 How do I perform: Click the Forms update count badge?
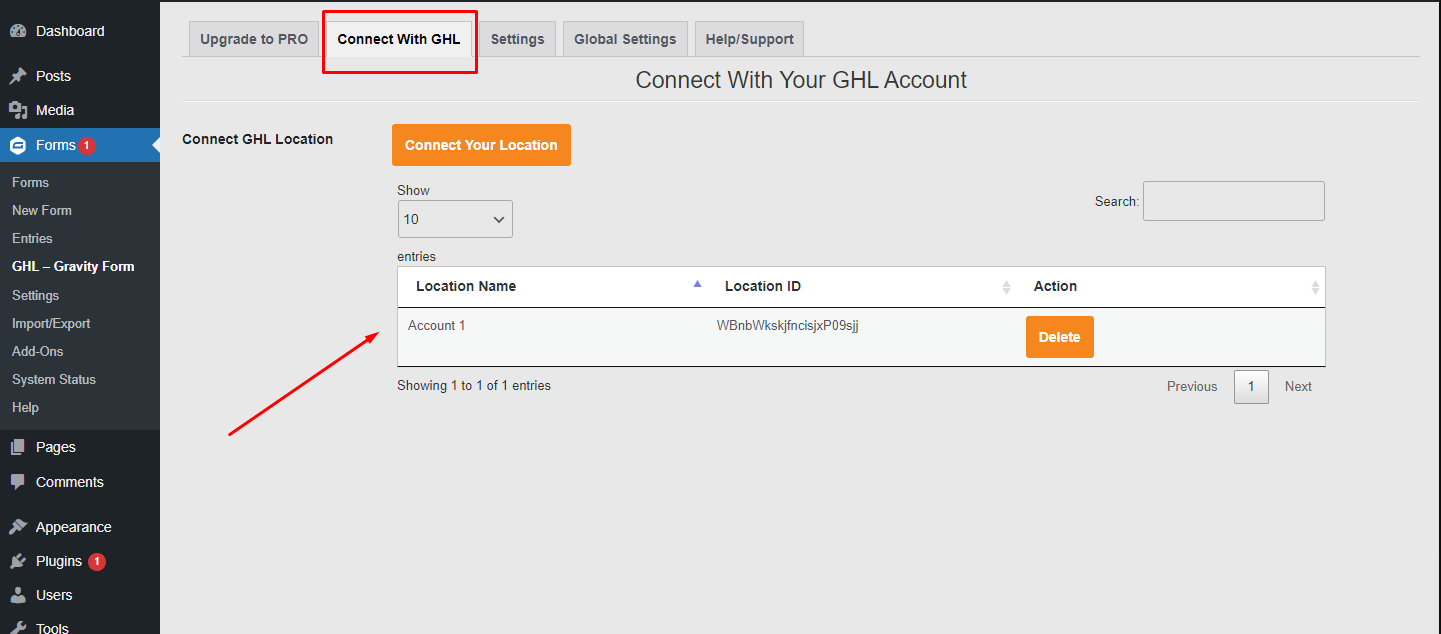tap(87, 145)
